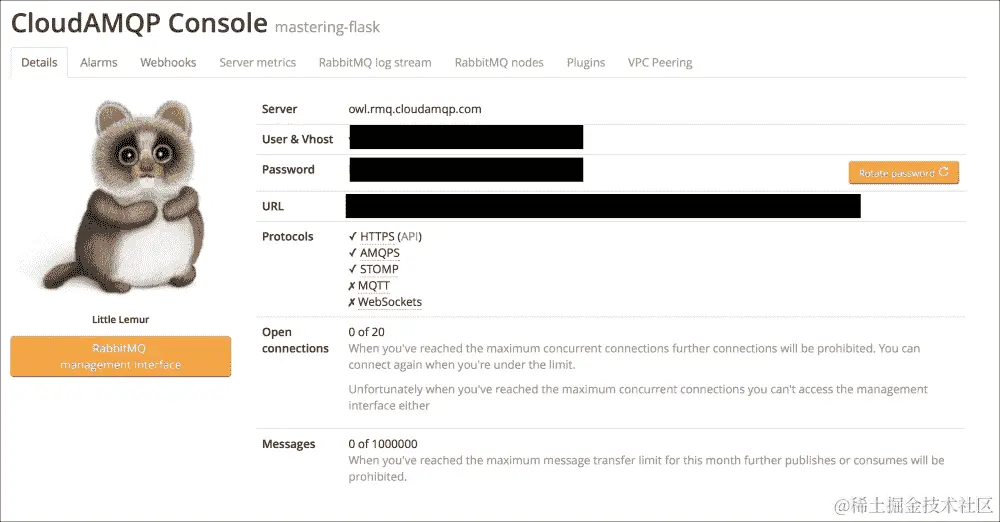Click the Server row label

coord(279,109)
